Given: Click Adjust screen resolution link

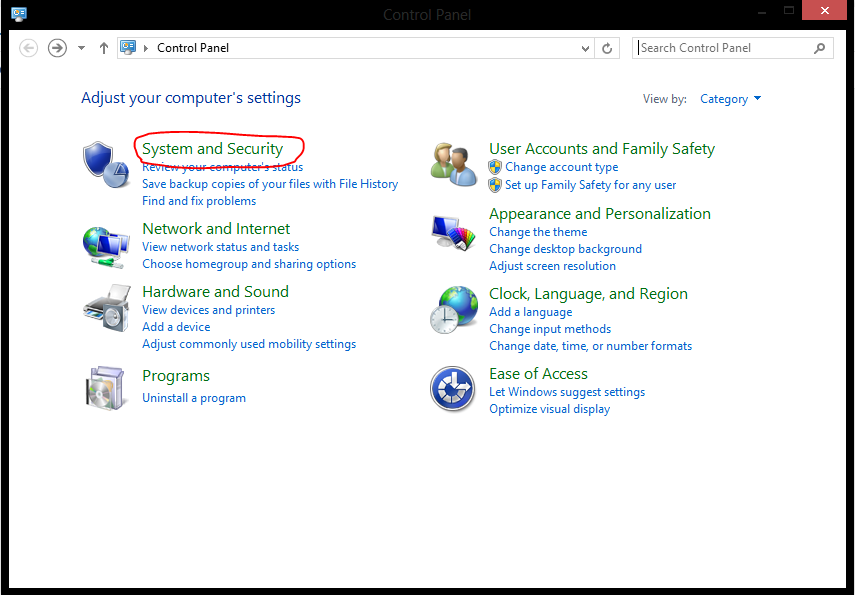Looking at the screenshot, I should point(552,266).
